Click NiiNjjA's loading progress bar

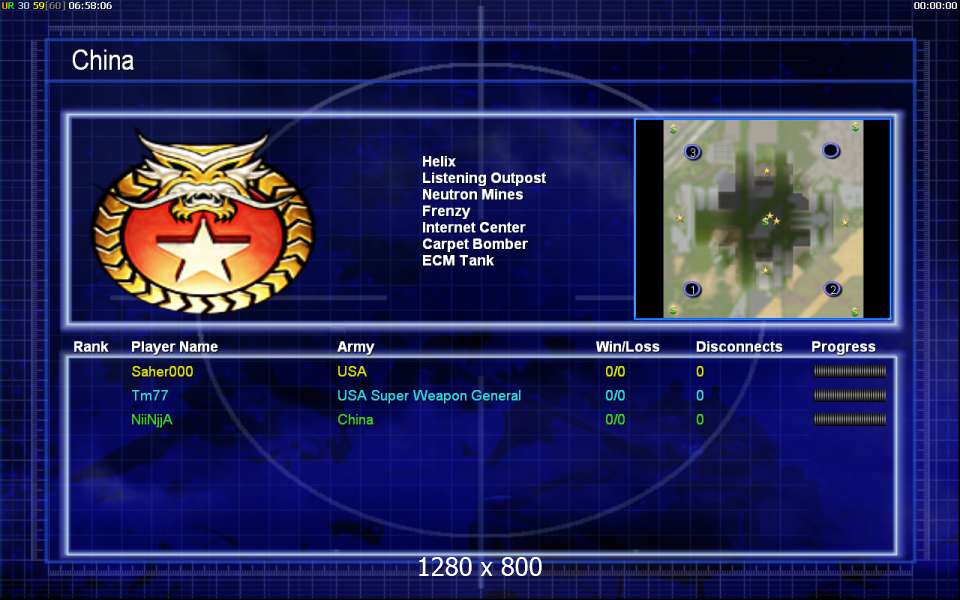point(850,419)
